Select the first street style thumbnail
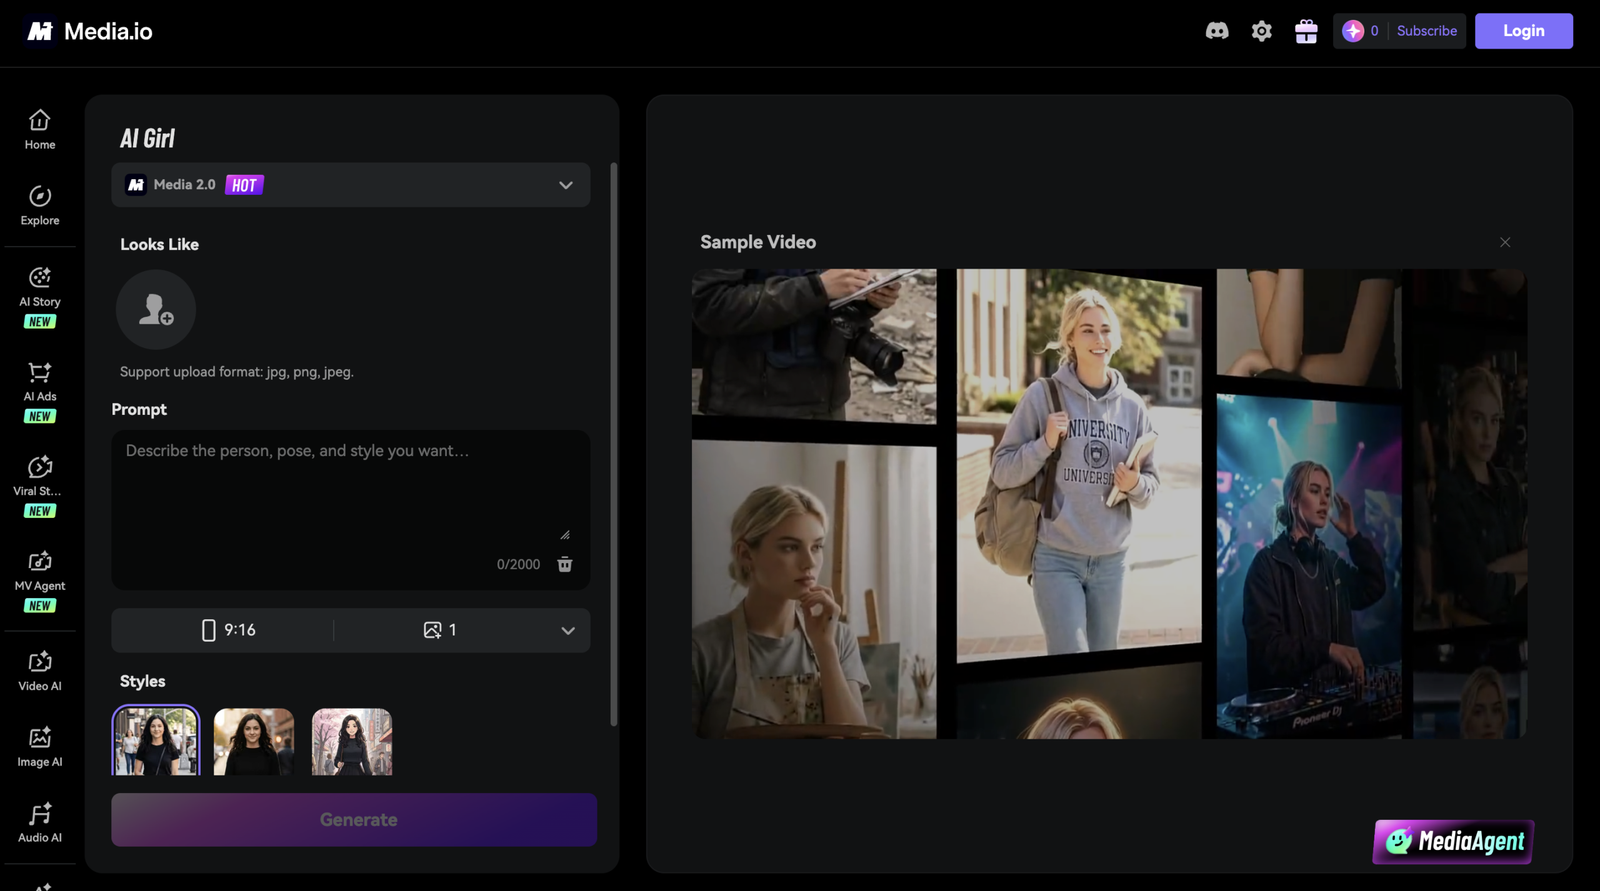The width and height of the screenshot is (1600, 891). 156,741
